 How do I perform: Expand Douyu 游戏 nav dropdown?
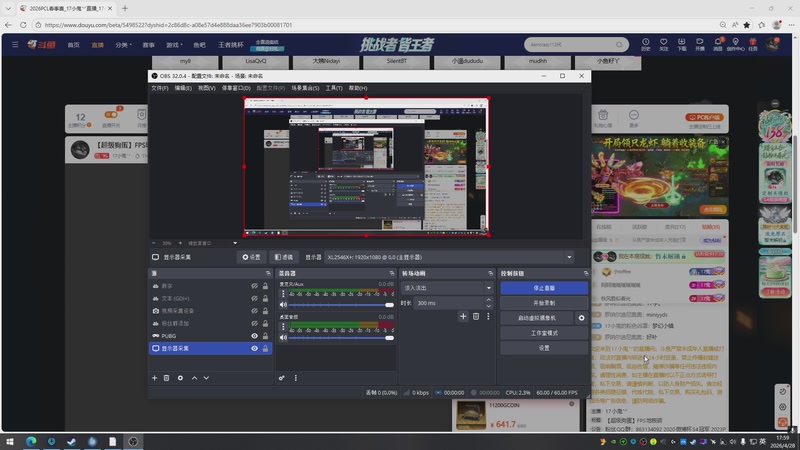pyautogui.click(x=174, y=45)
